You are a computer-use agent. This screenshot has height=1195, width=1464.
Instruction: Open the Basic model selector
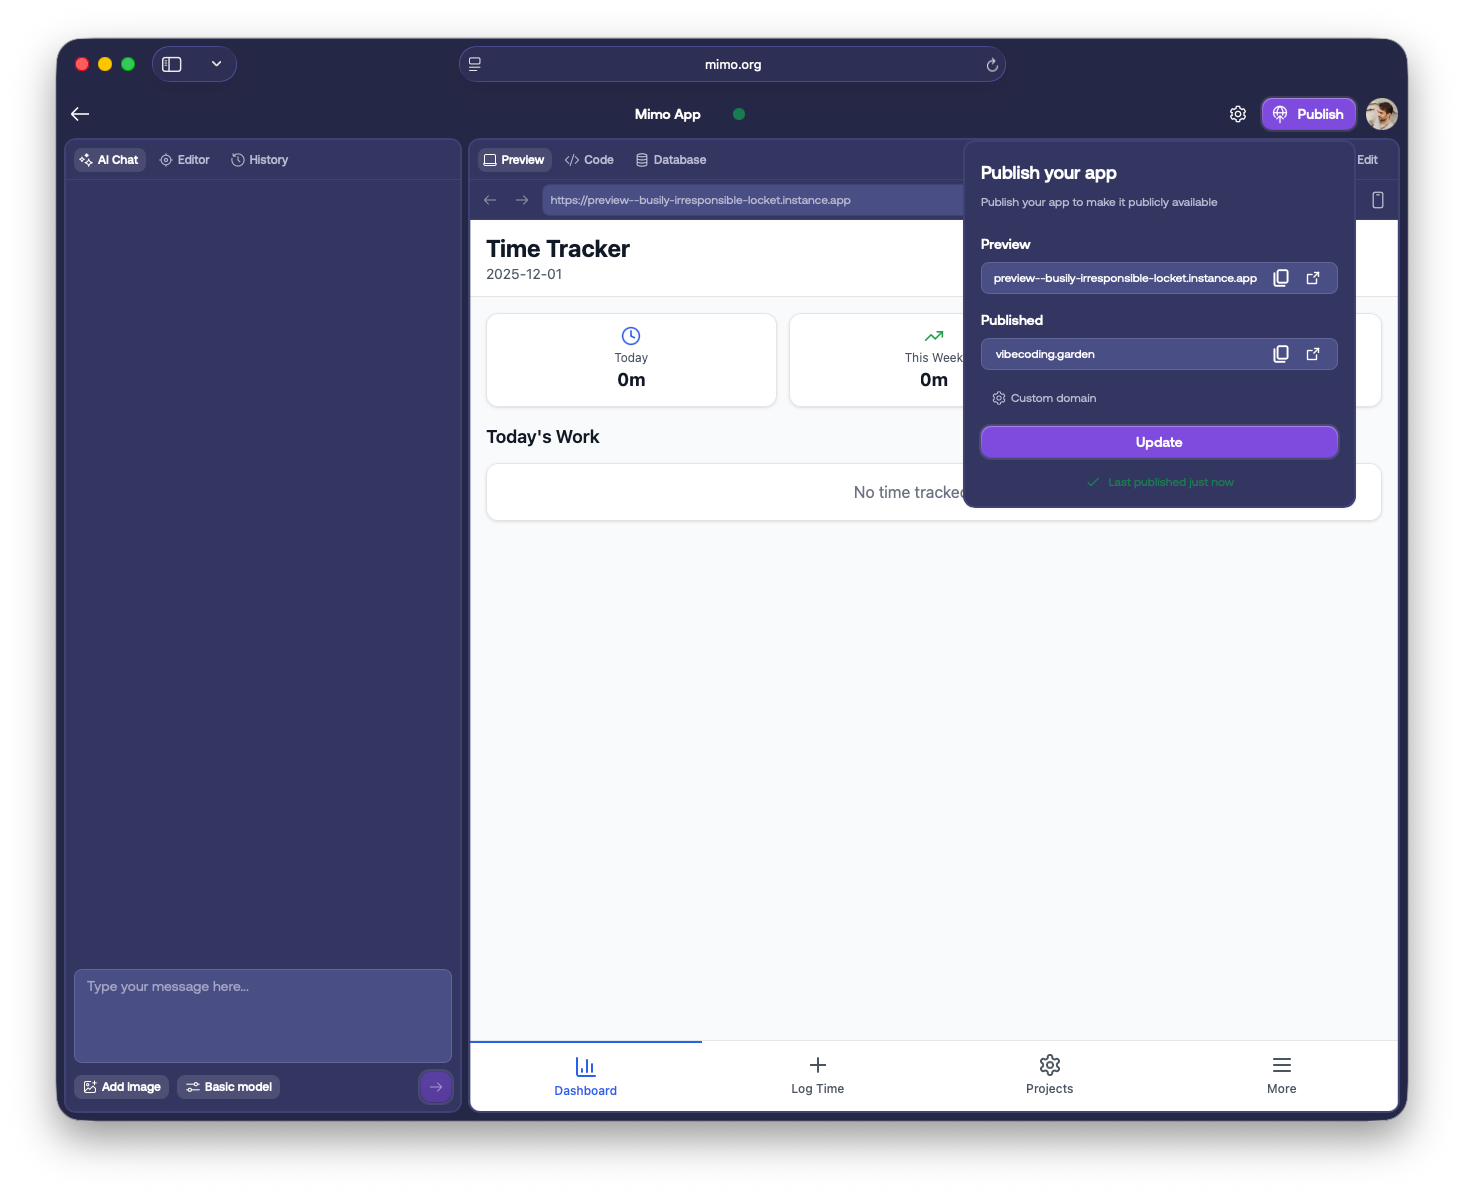click(x=228, y=1087)
